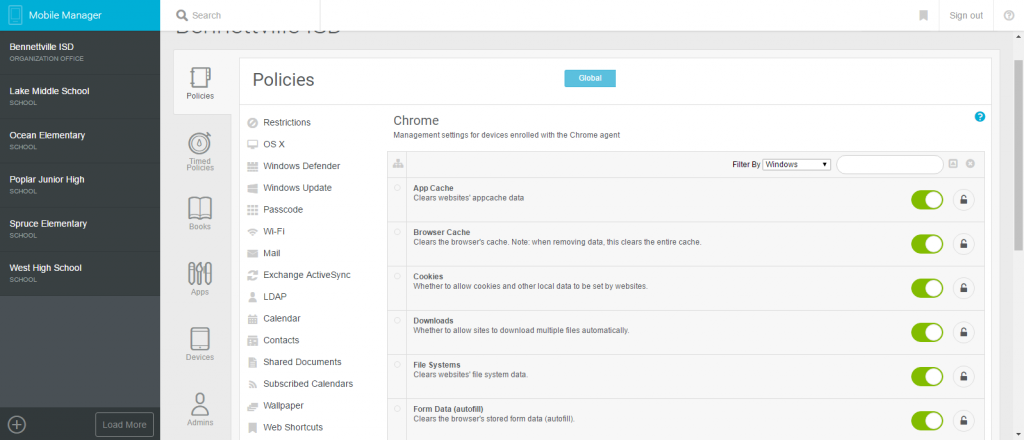The height and width of the screenshot is (440, 1024).
Task: Toggle the Browser Cache switch
Action: [x=927, y=244]
